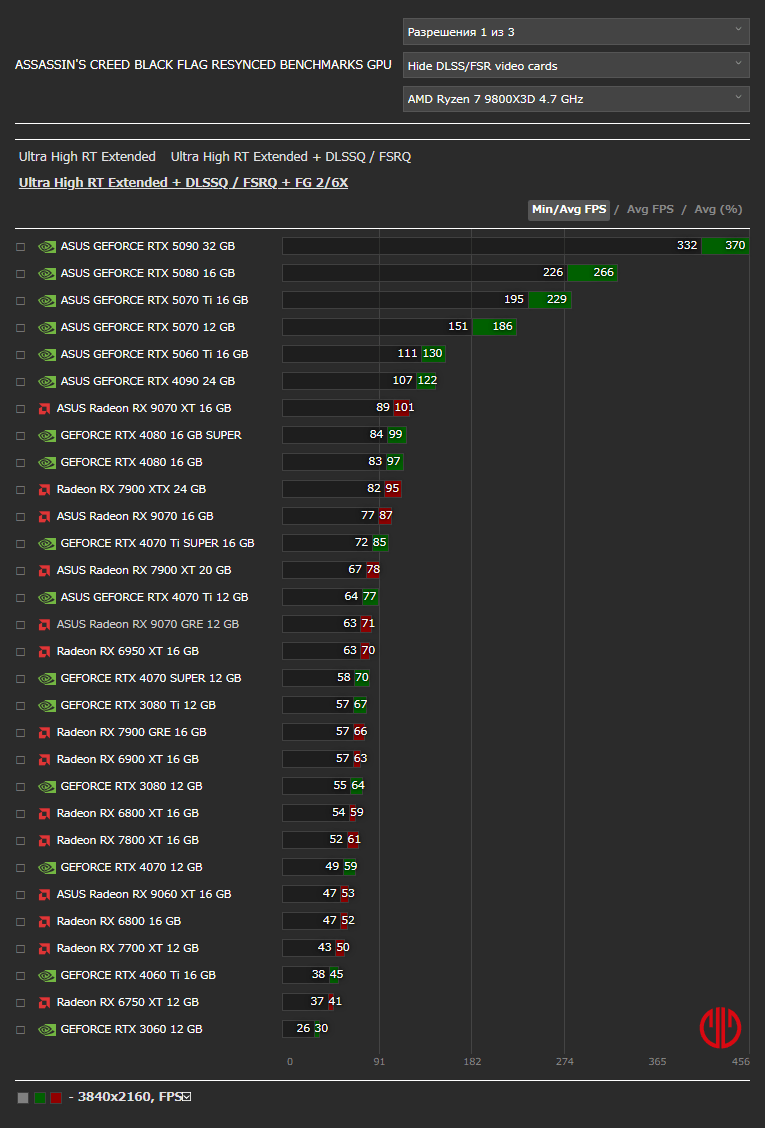Viewport: 765px width, 1128px height.
Task: Show the Avg (%) view
Action: click(x=718, y=209)
